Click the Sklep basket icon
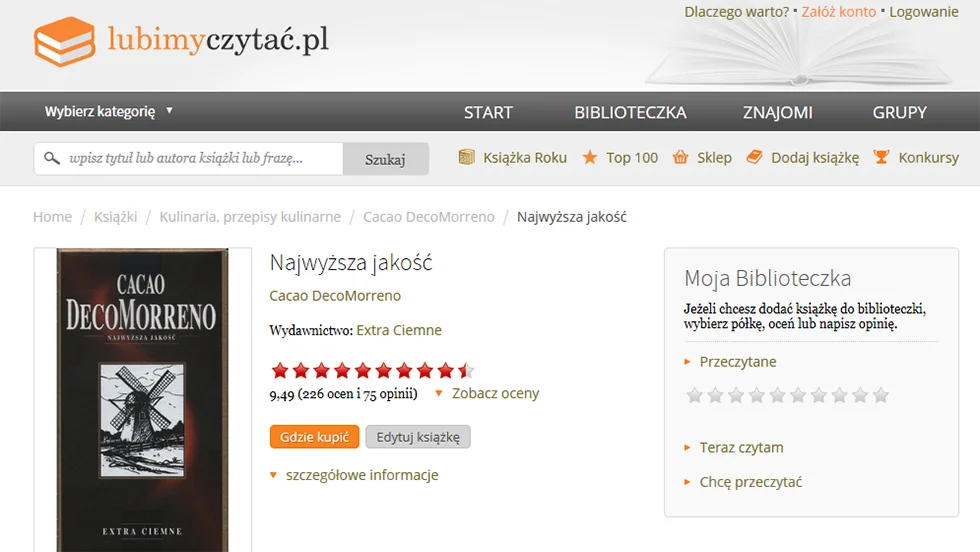 680,157
